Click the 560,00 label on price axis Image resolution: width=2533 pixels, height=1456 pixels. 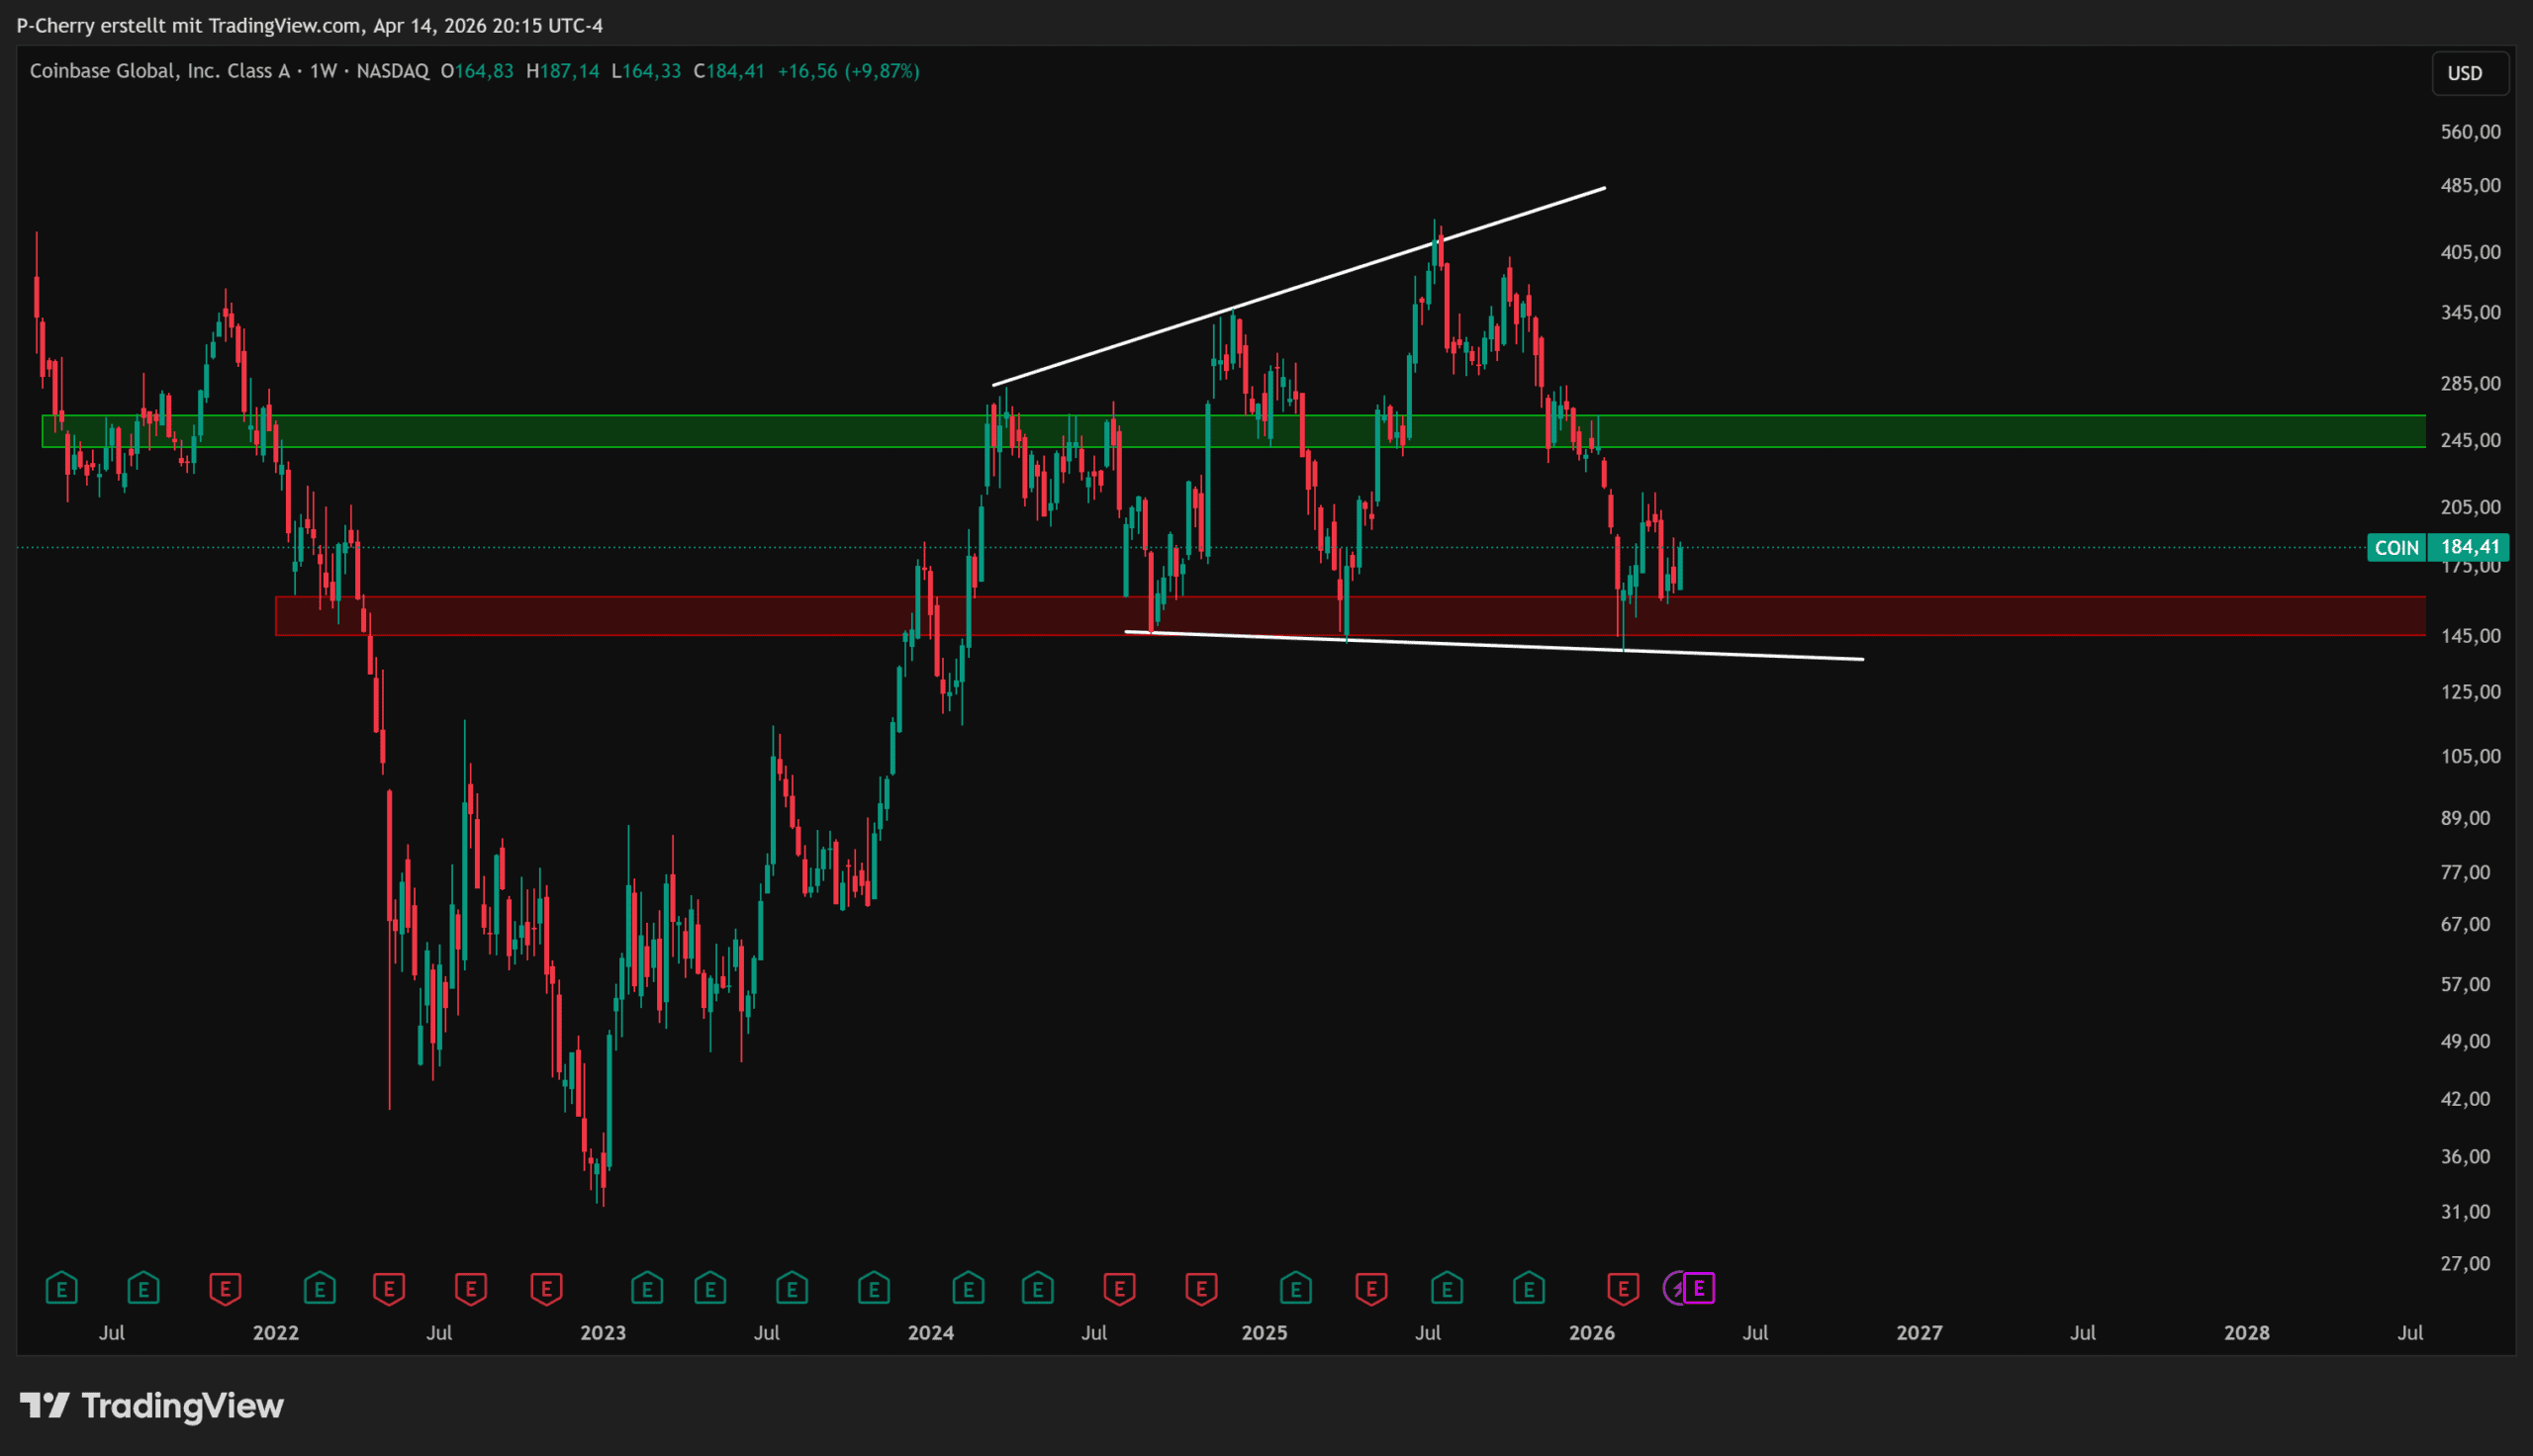(2469, 132)
